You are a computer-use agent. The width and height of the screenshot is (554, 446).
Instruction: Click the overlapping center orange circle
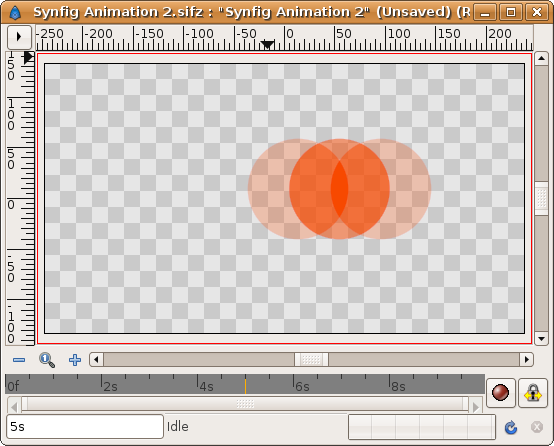tap(339, 189)
